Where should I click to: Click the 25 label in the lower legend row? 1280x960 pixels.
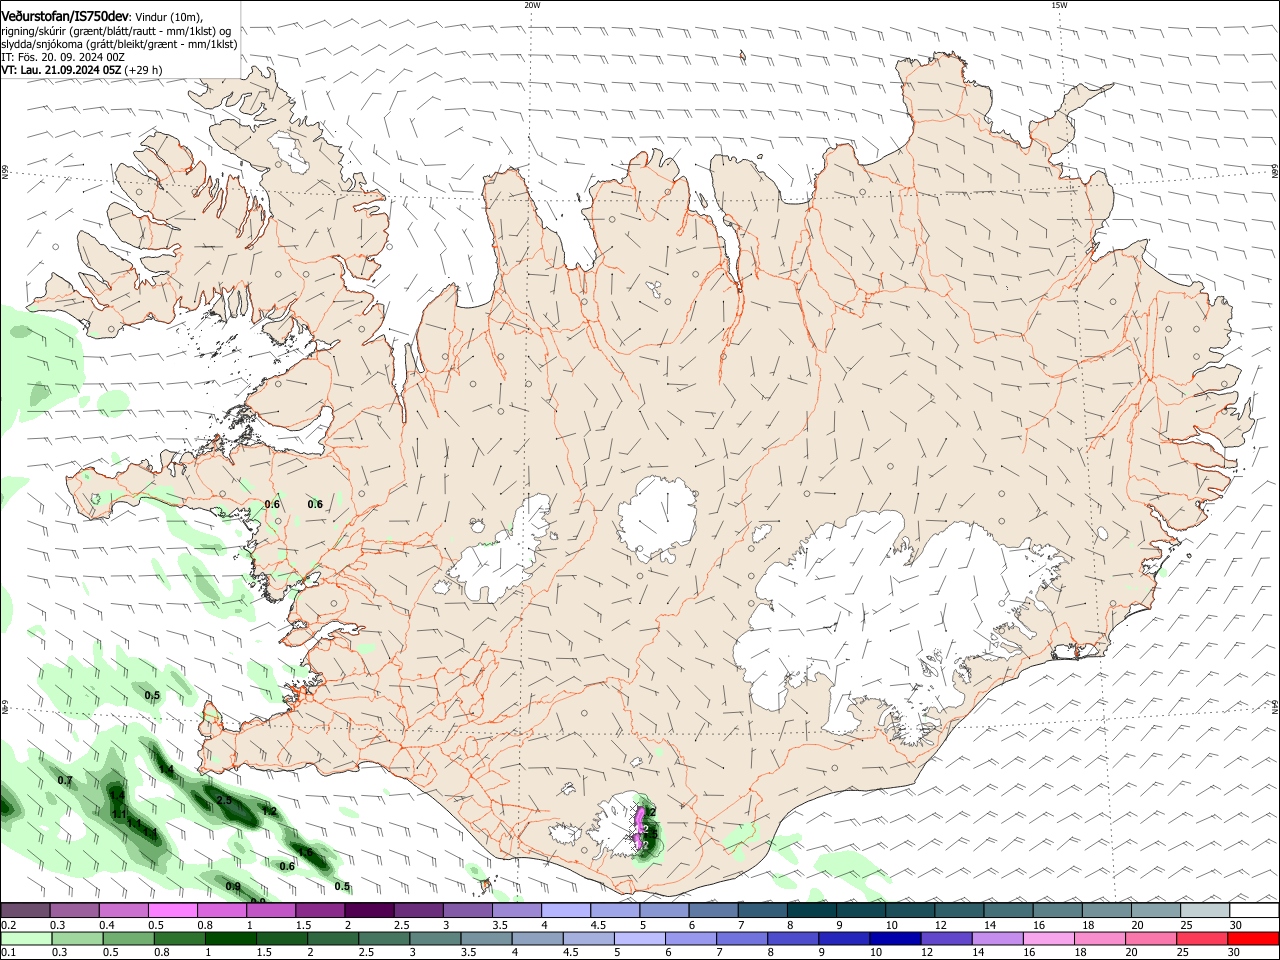tap(1183, 953)
